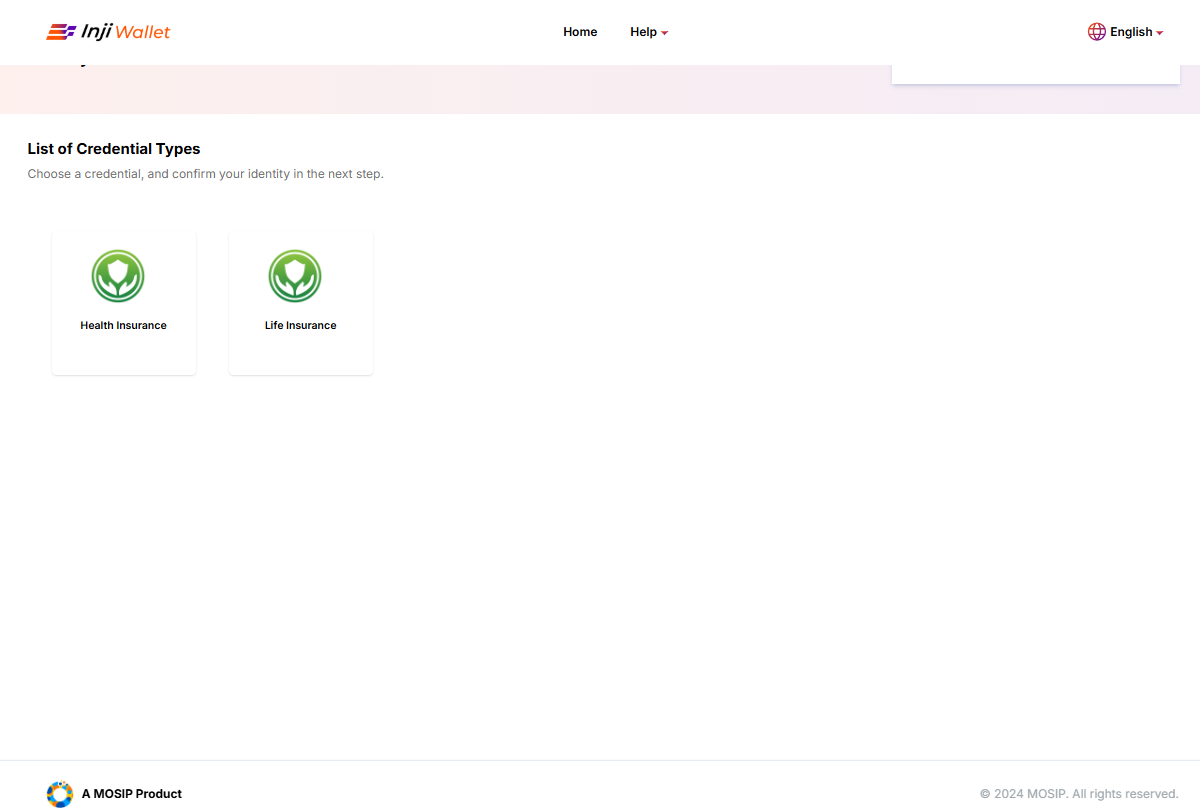Viewport: 1200px width, 811px height.
Task: Select the Health Insurance label
Action: tap(123, 325)
